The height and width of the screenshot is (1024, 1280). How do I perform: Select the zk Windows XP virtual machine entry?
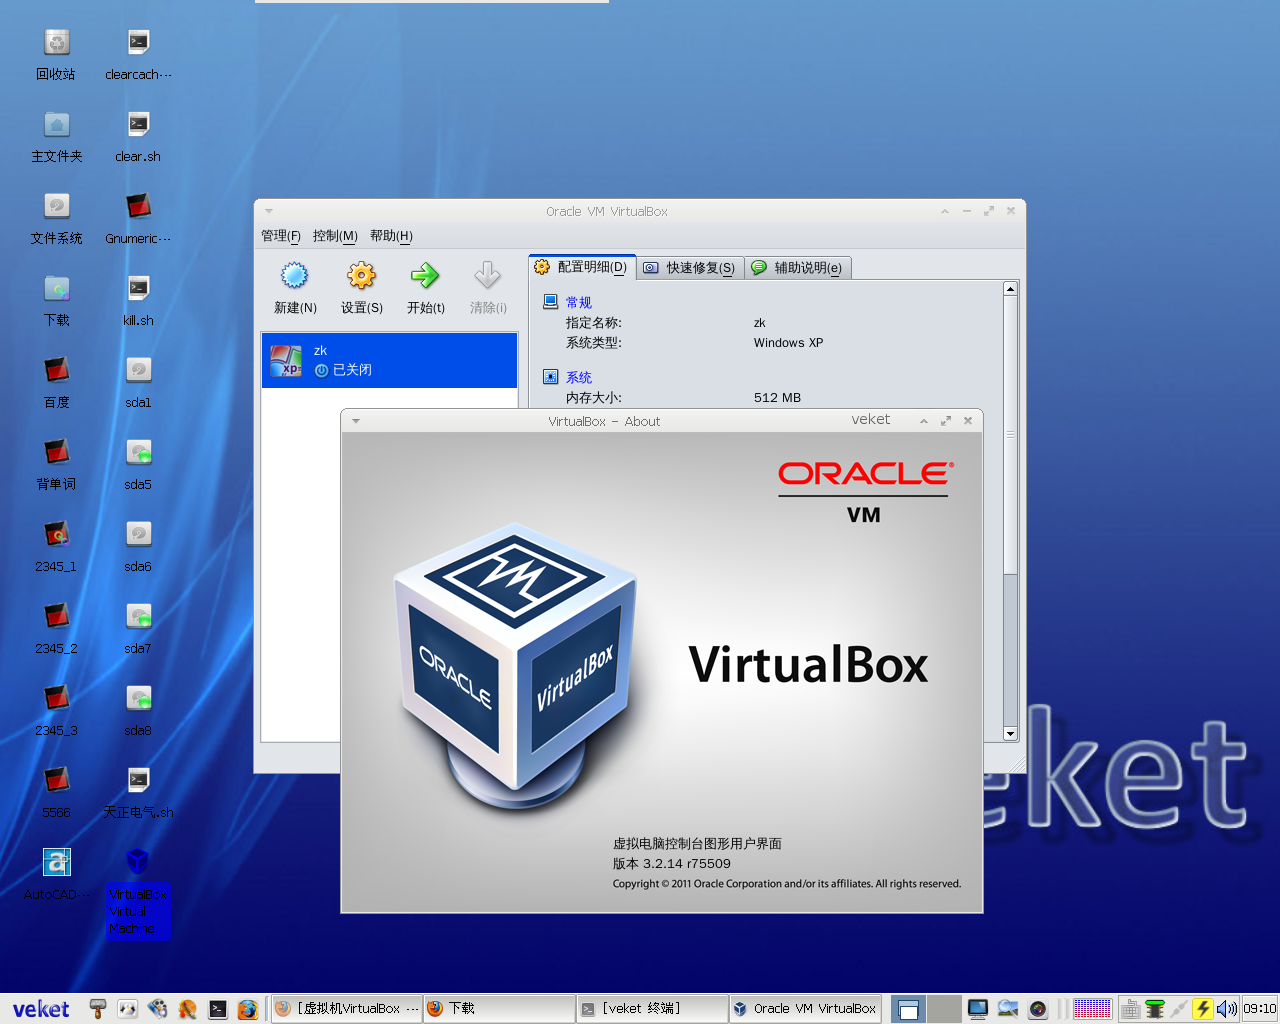pos(389,360)
